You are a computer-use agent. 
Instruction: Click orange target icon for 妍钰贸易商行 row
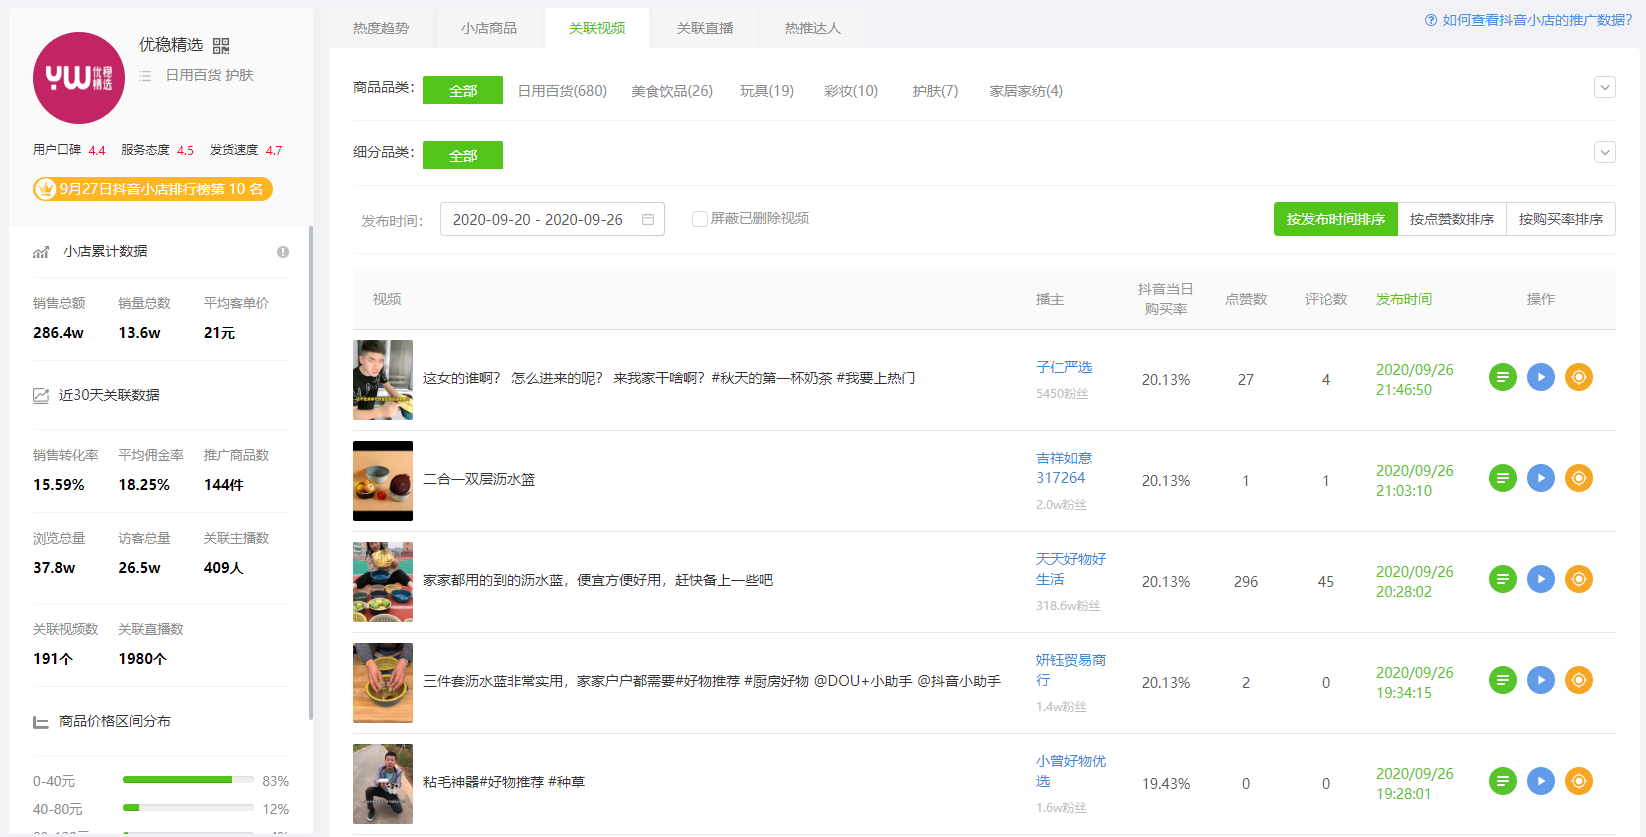(1579, 680)
